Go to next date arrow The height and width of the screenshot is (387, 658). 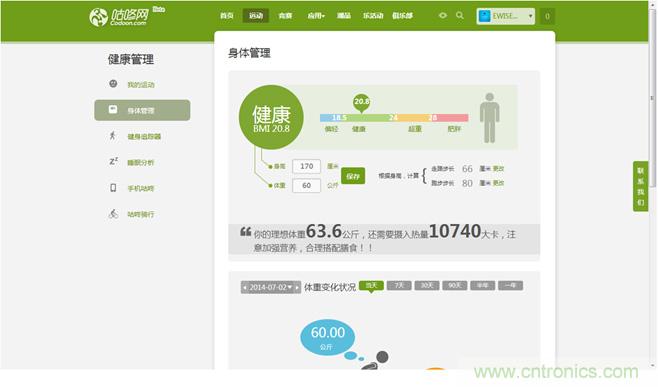297,288
